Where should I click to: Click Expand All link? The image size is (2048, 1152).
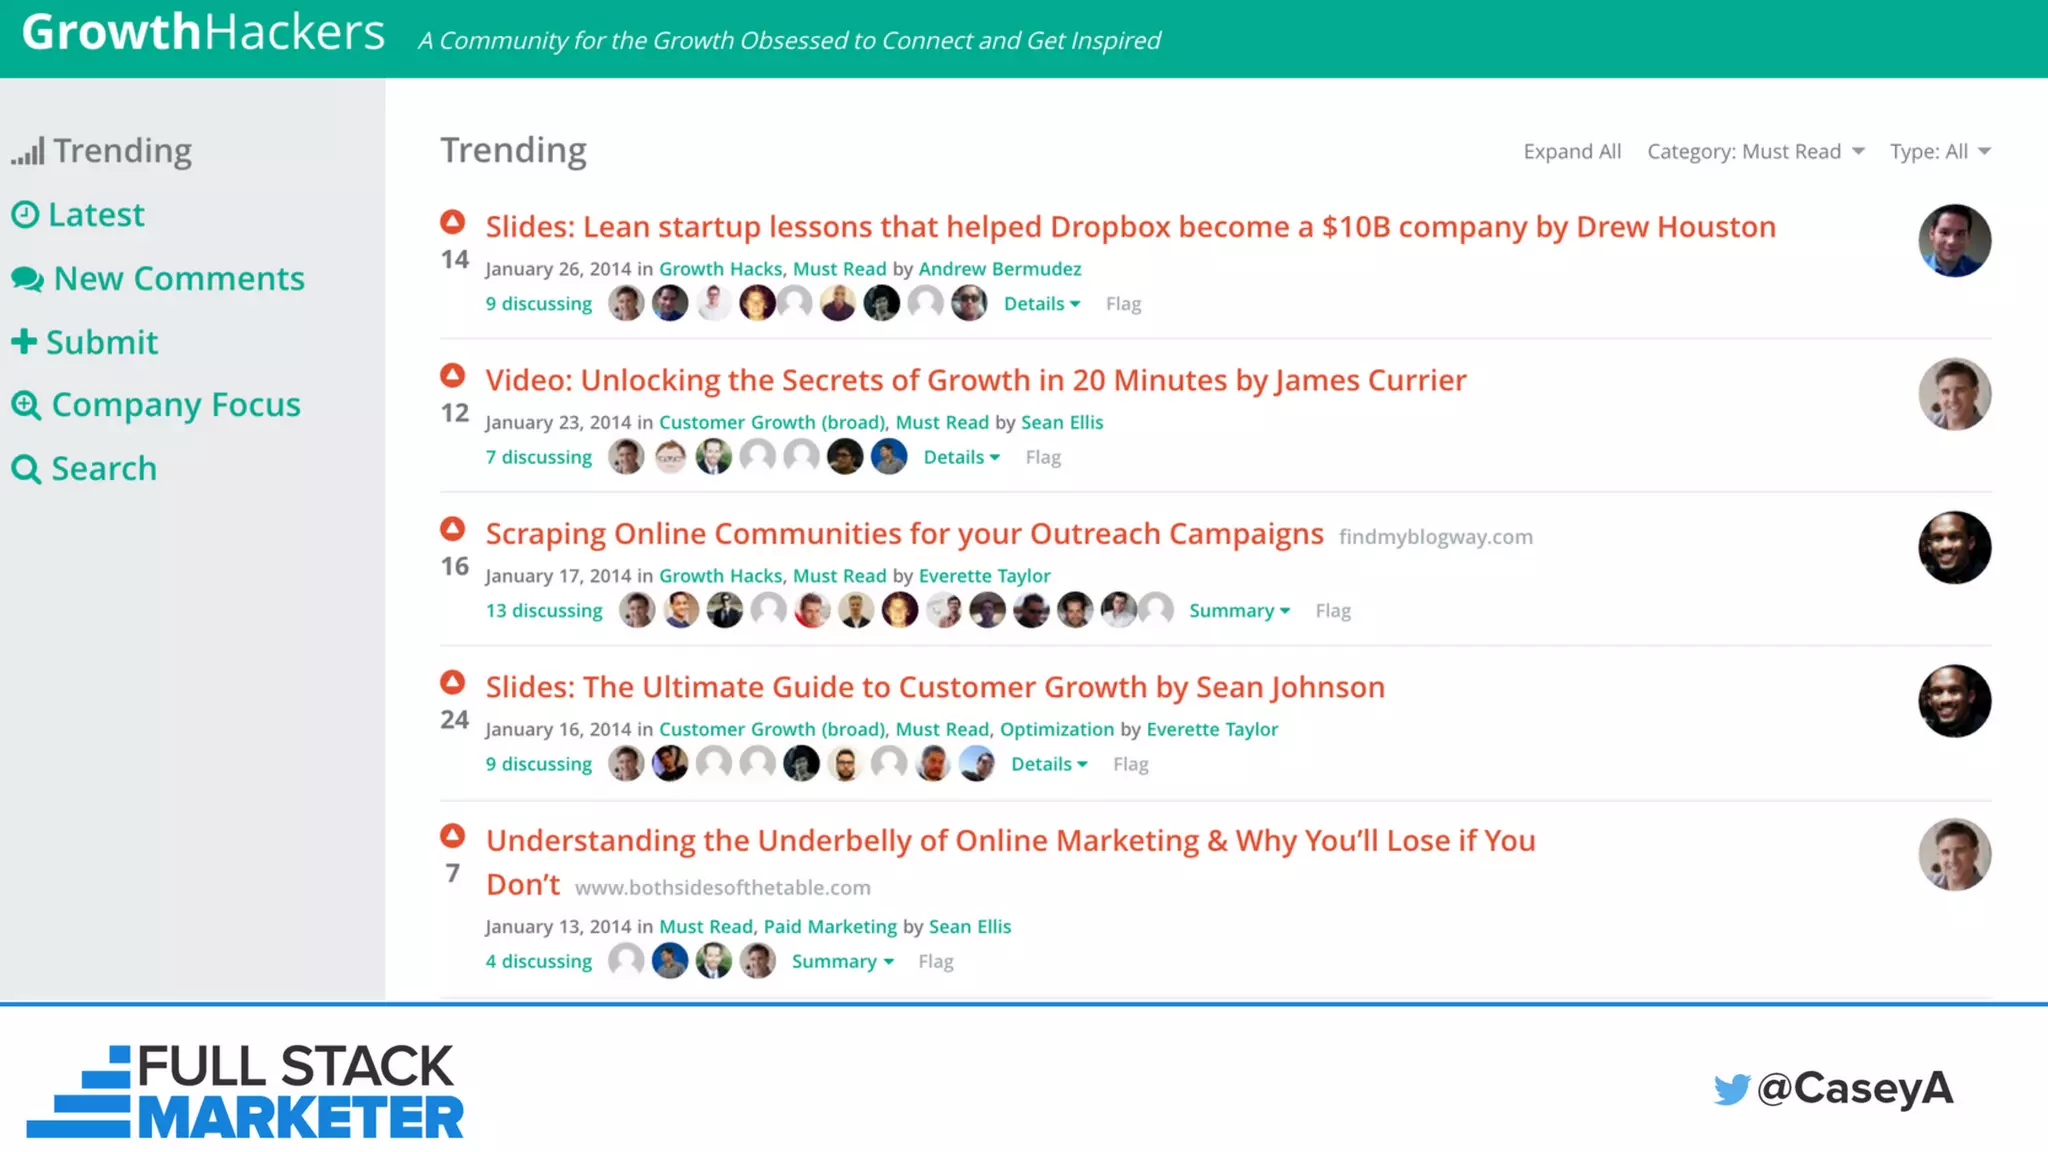(x=1572, y=151)
